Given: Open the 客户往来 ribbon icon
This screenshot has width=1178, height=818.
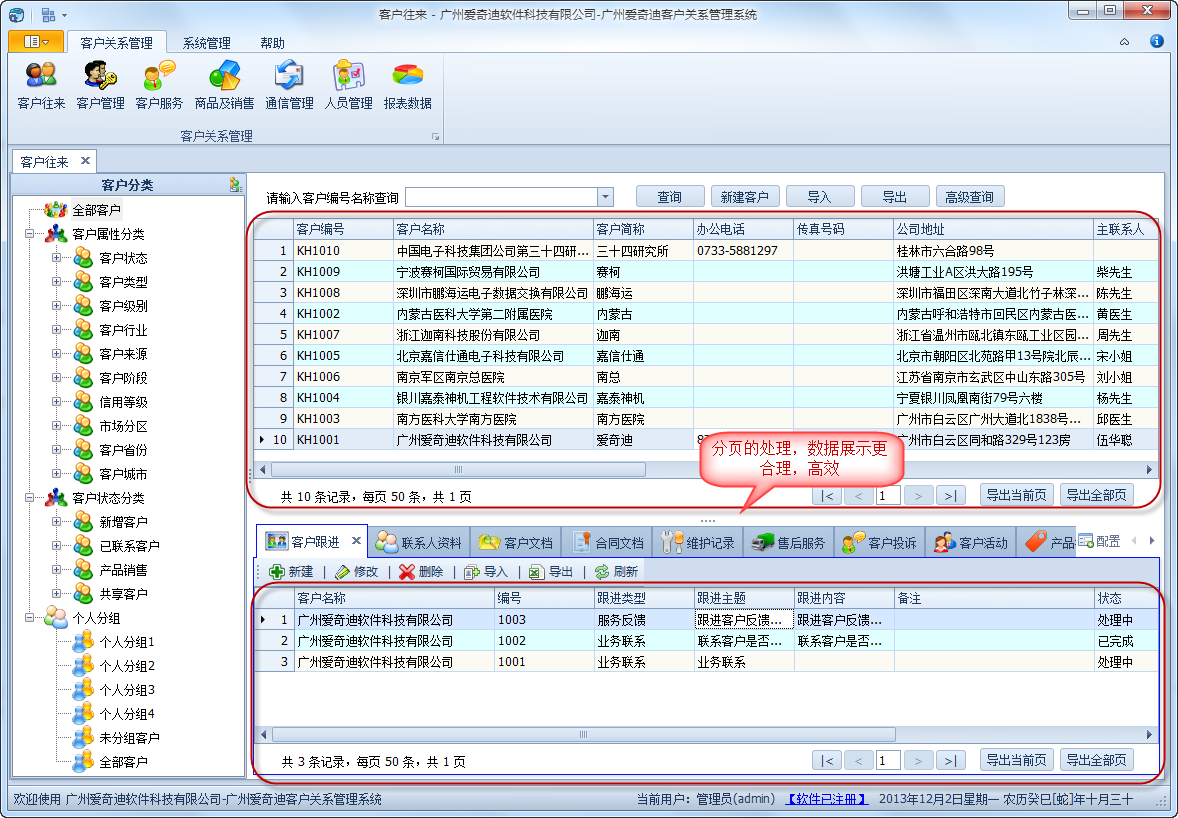Looking at the screenshot, I should pos(41,86).
